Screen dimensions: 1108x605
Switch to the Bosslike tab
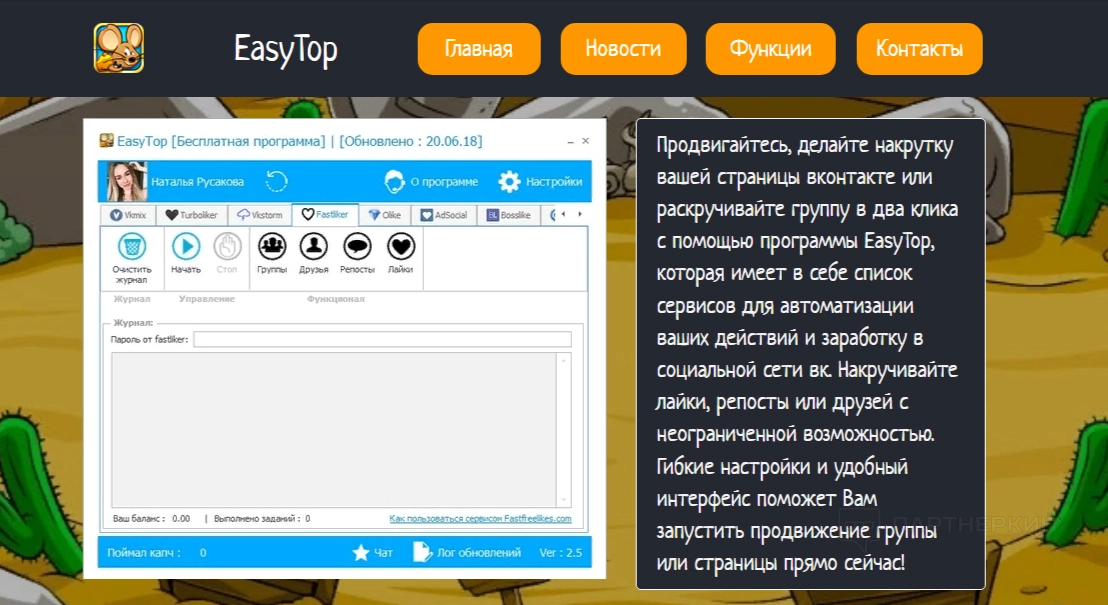[x=509, y=215]
